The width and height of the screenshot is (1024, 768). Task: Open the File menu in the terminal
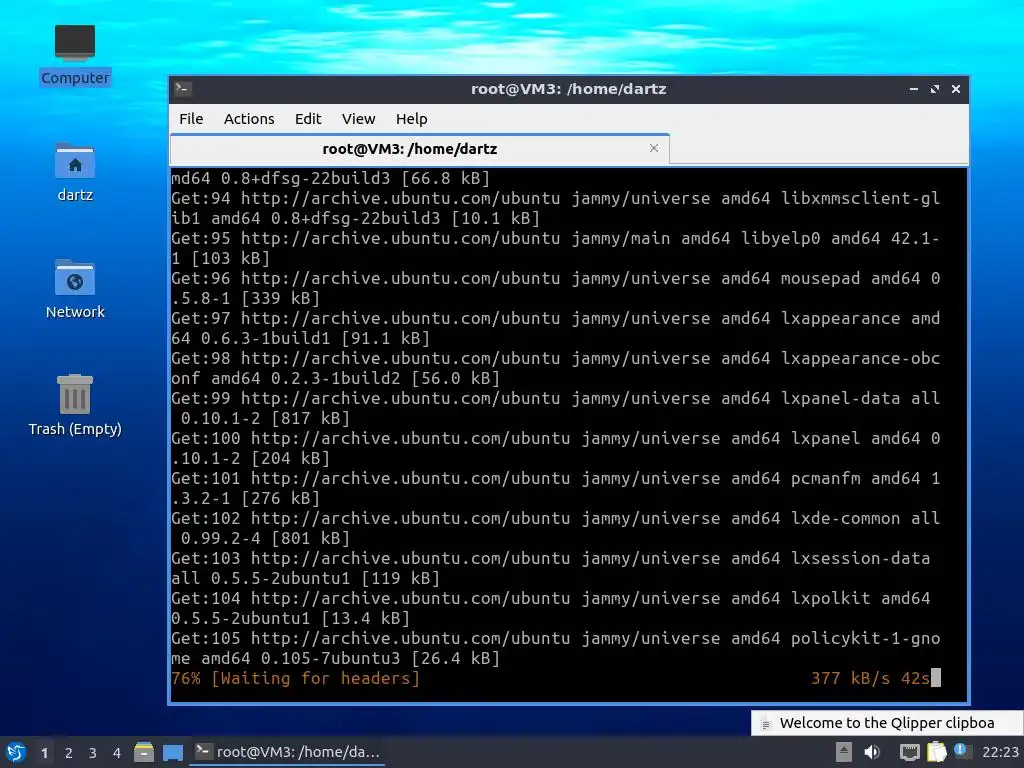click(x=191, y=119)
